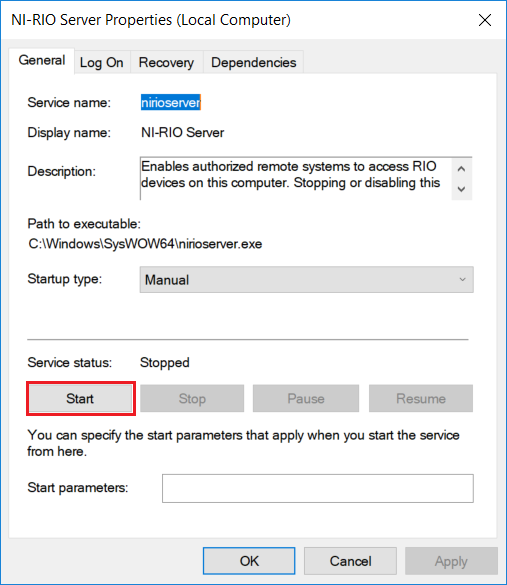Switch to the General tab
Screen dimensions: 507x585
click(x=42, y=60)
